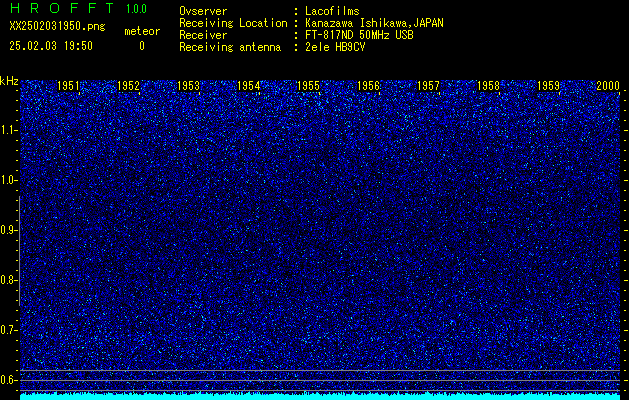The image size is (629, 400).
Task: Click the Ovserver label
Action: pyautogui.click(x=203, y=11)
